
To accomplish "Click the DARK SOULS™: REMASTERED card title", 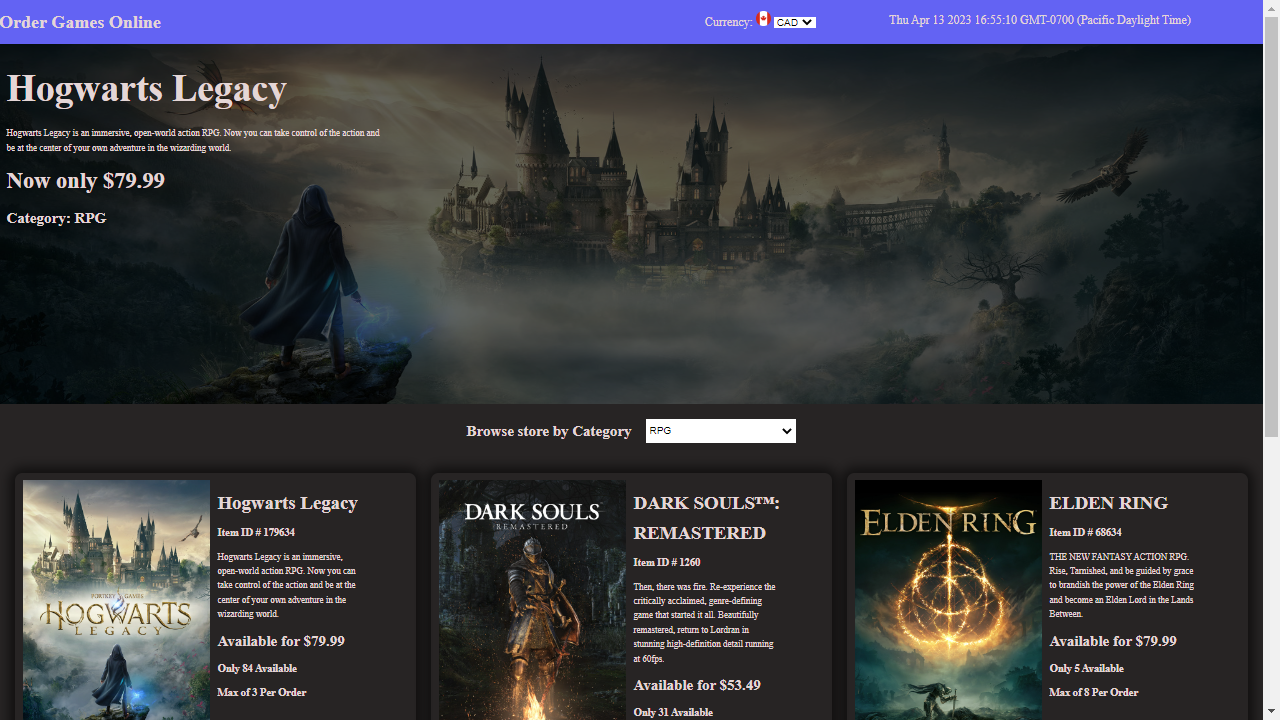I will tap(706, 518).
